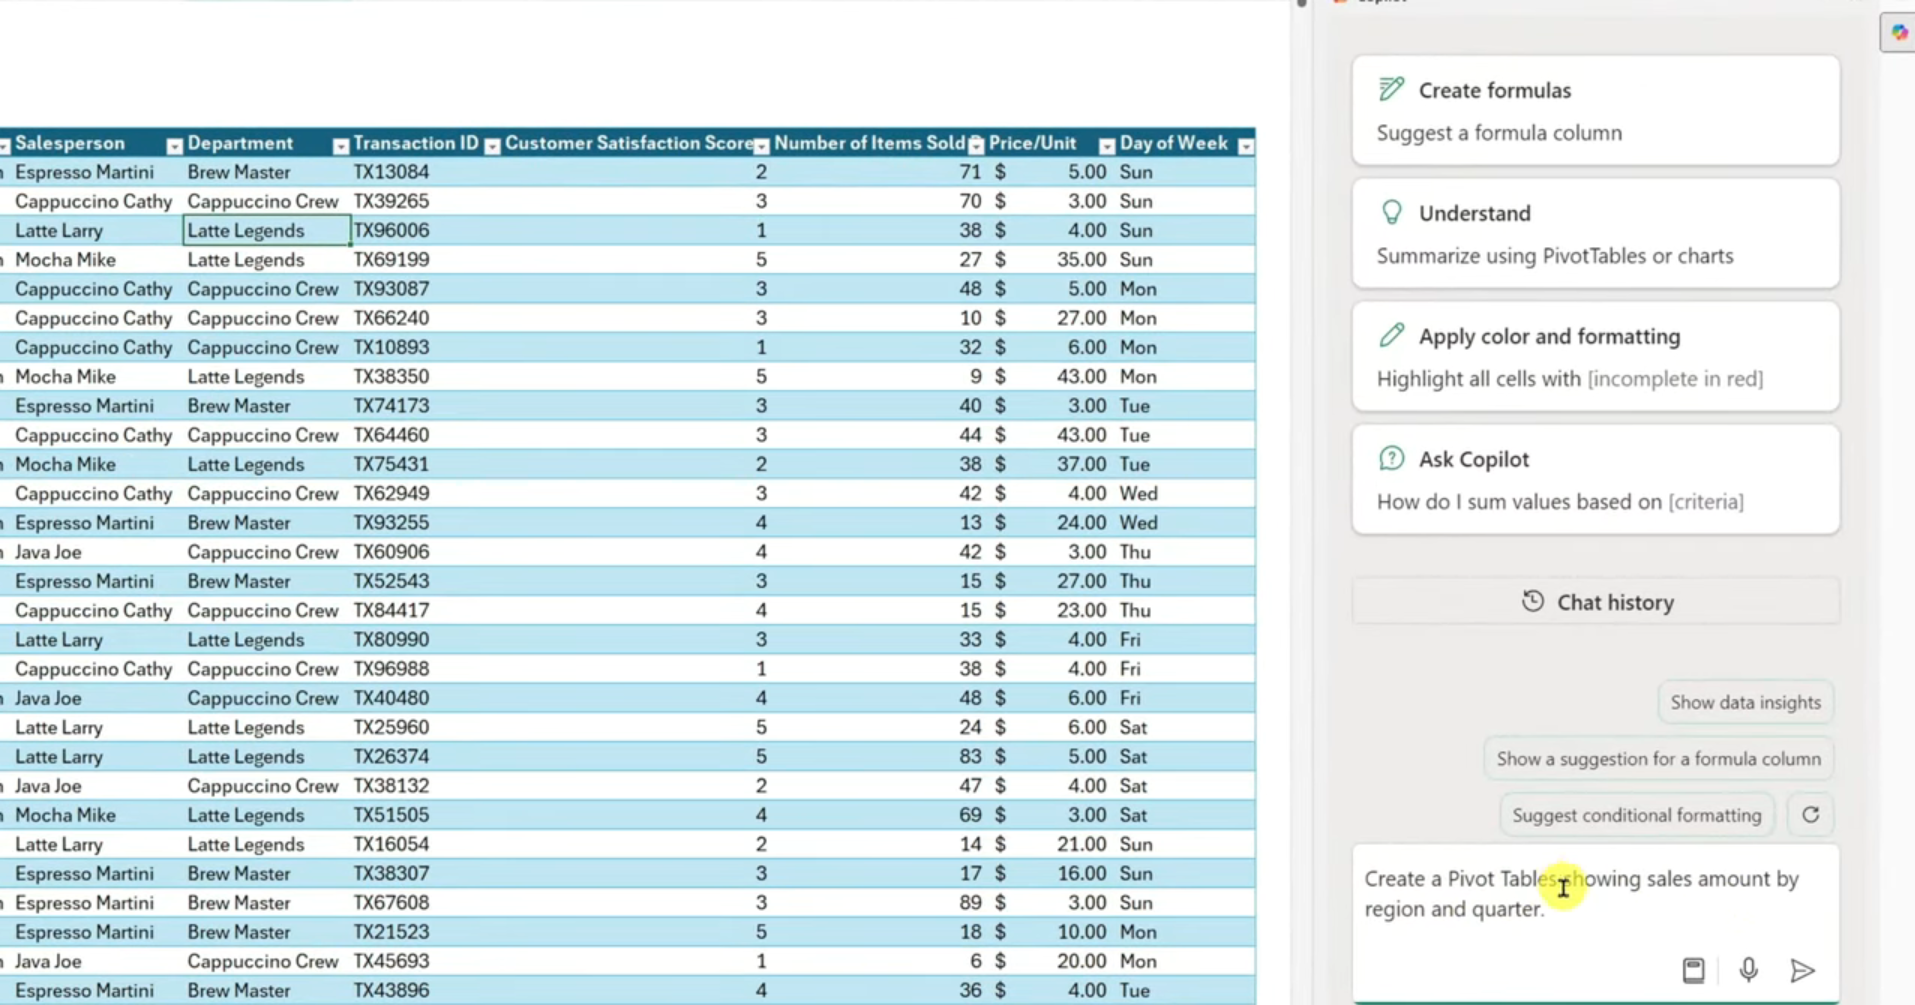Click the Ask Copilot question bubble icon
Screen dimensions: 1915x1005
[1391, 458]
